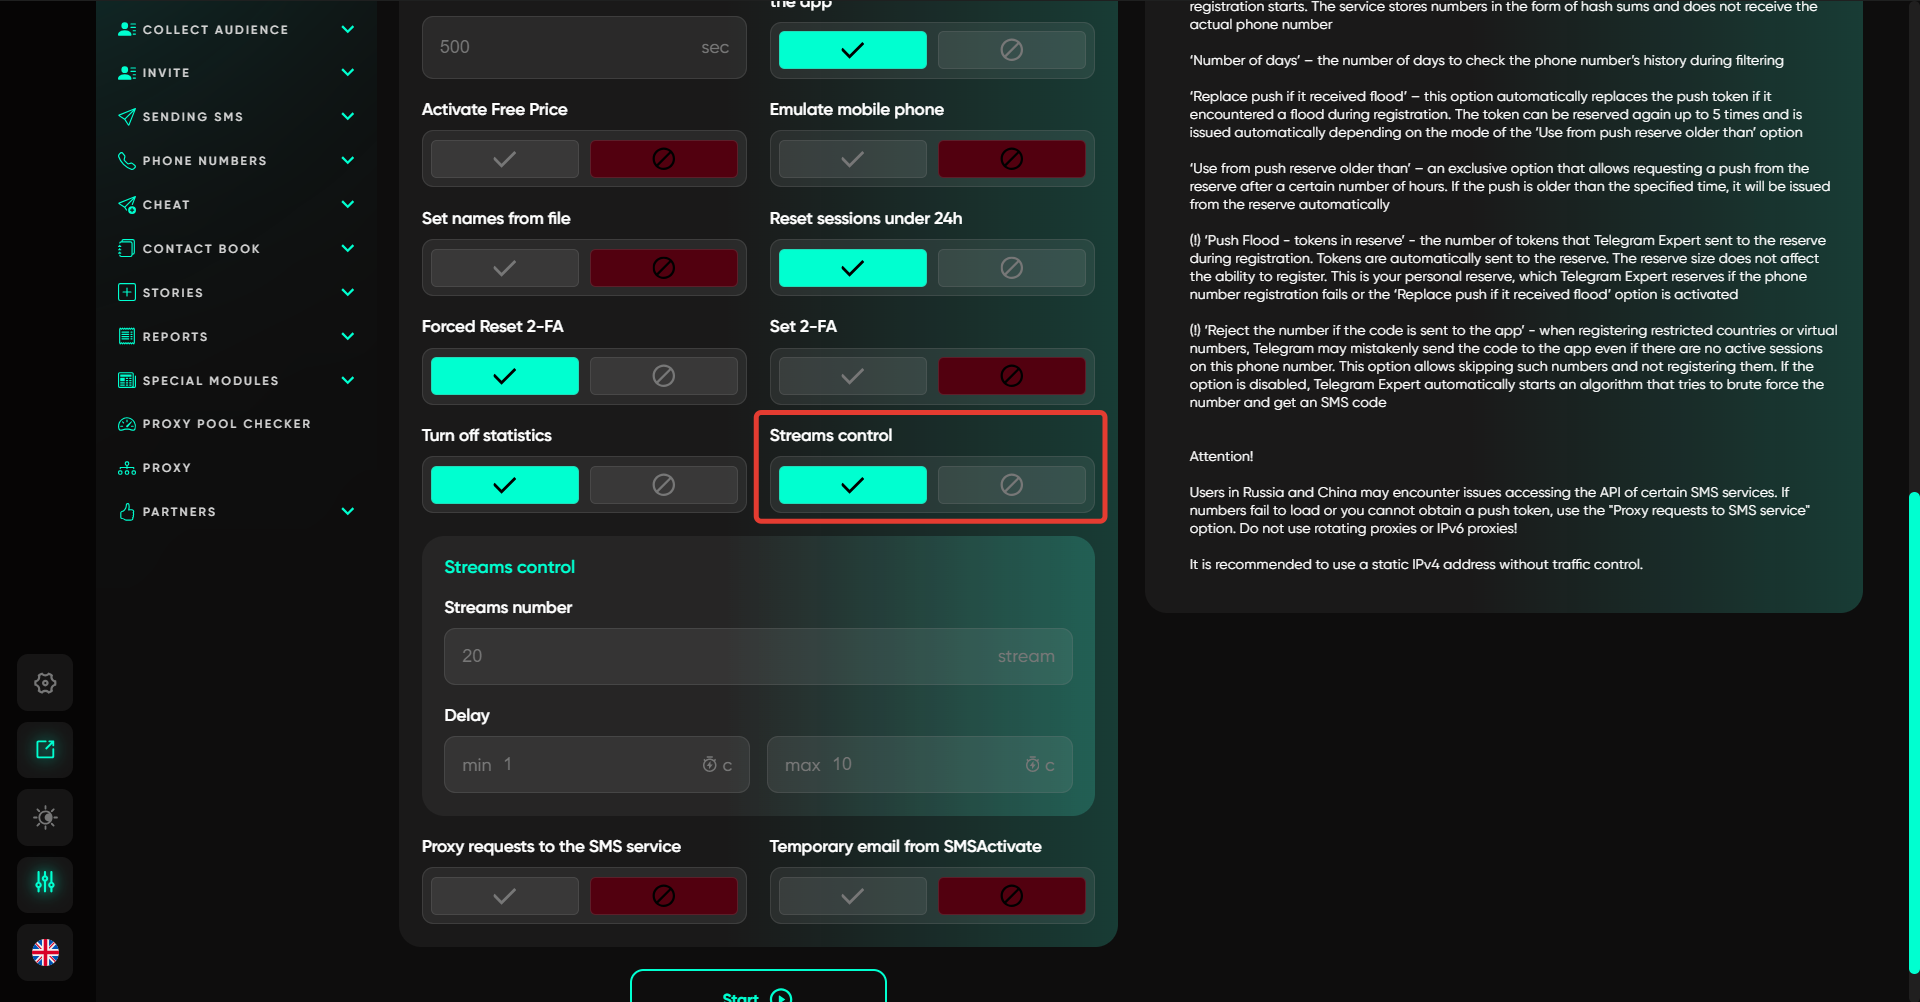
Task: Open the Proxy menu item
Action: [166, 468]
